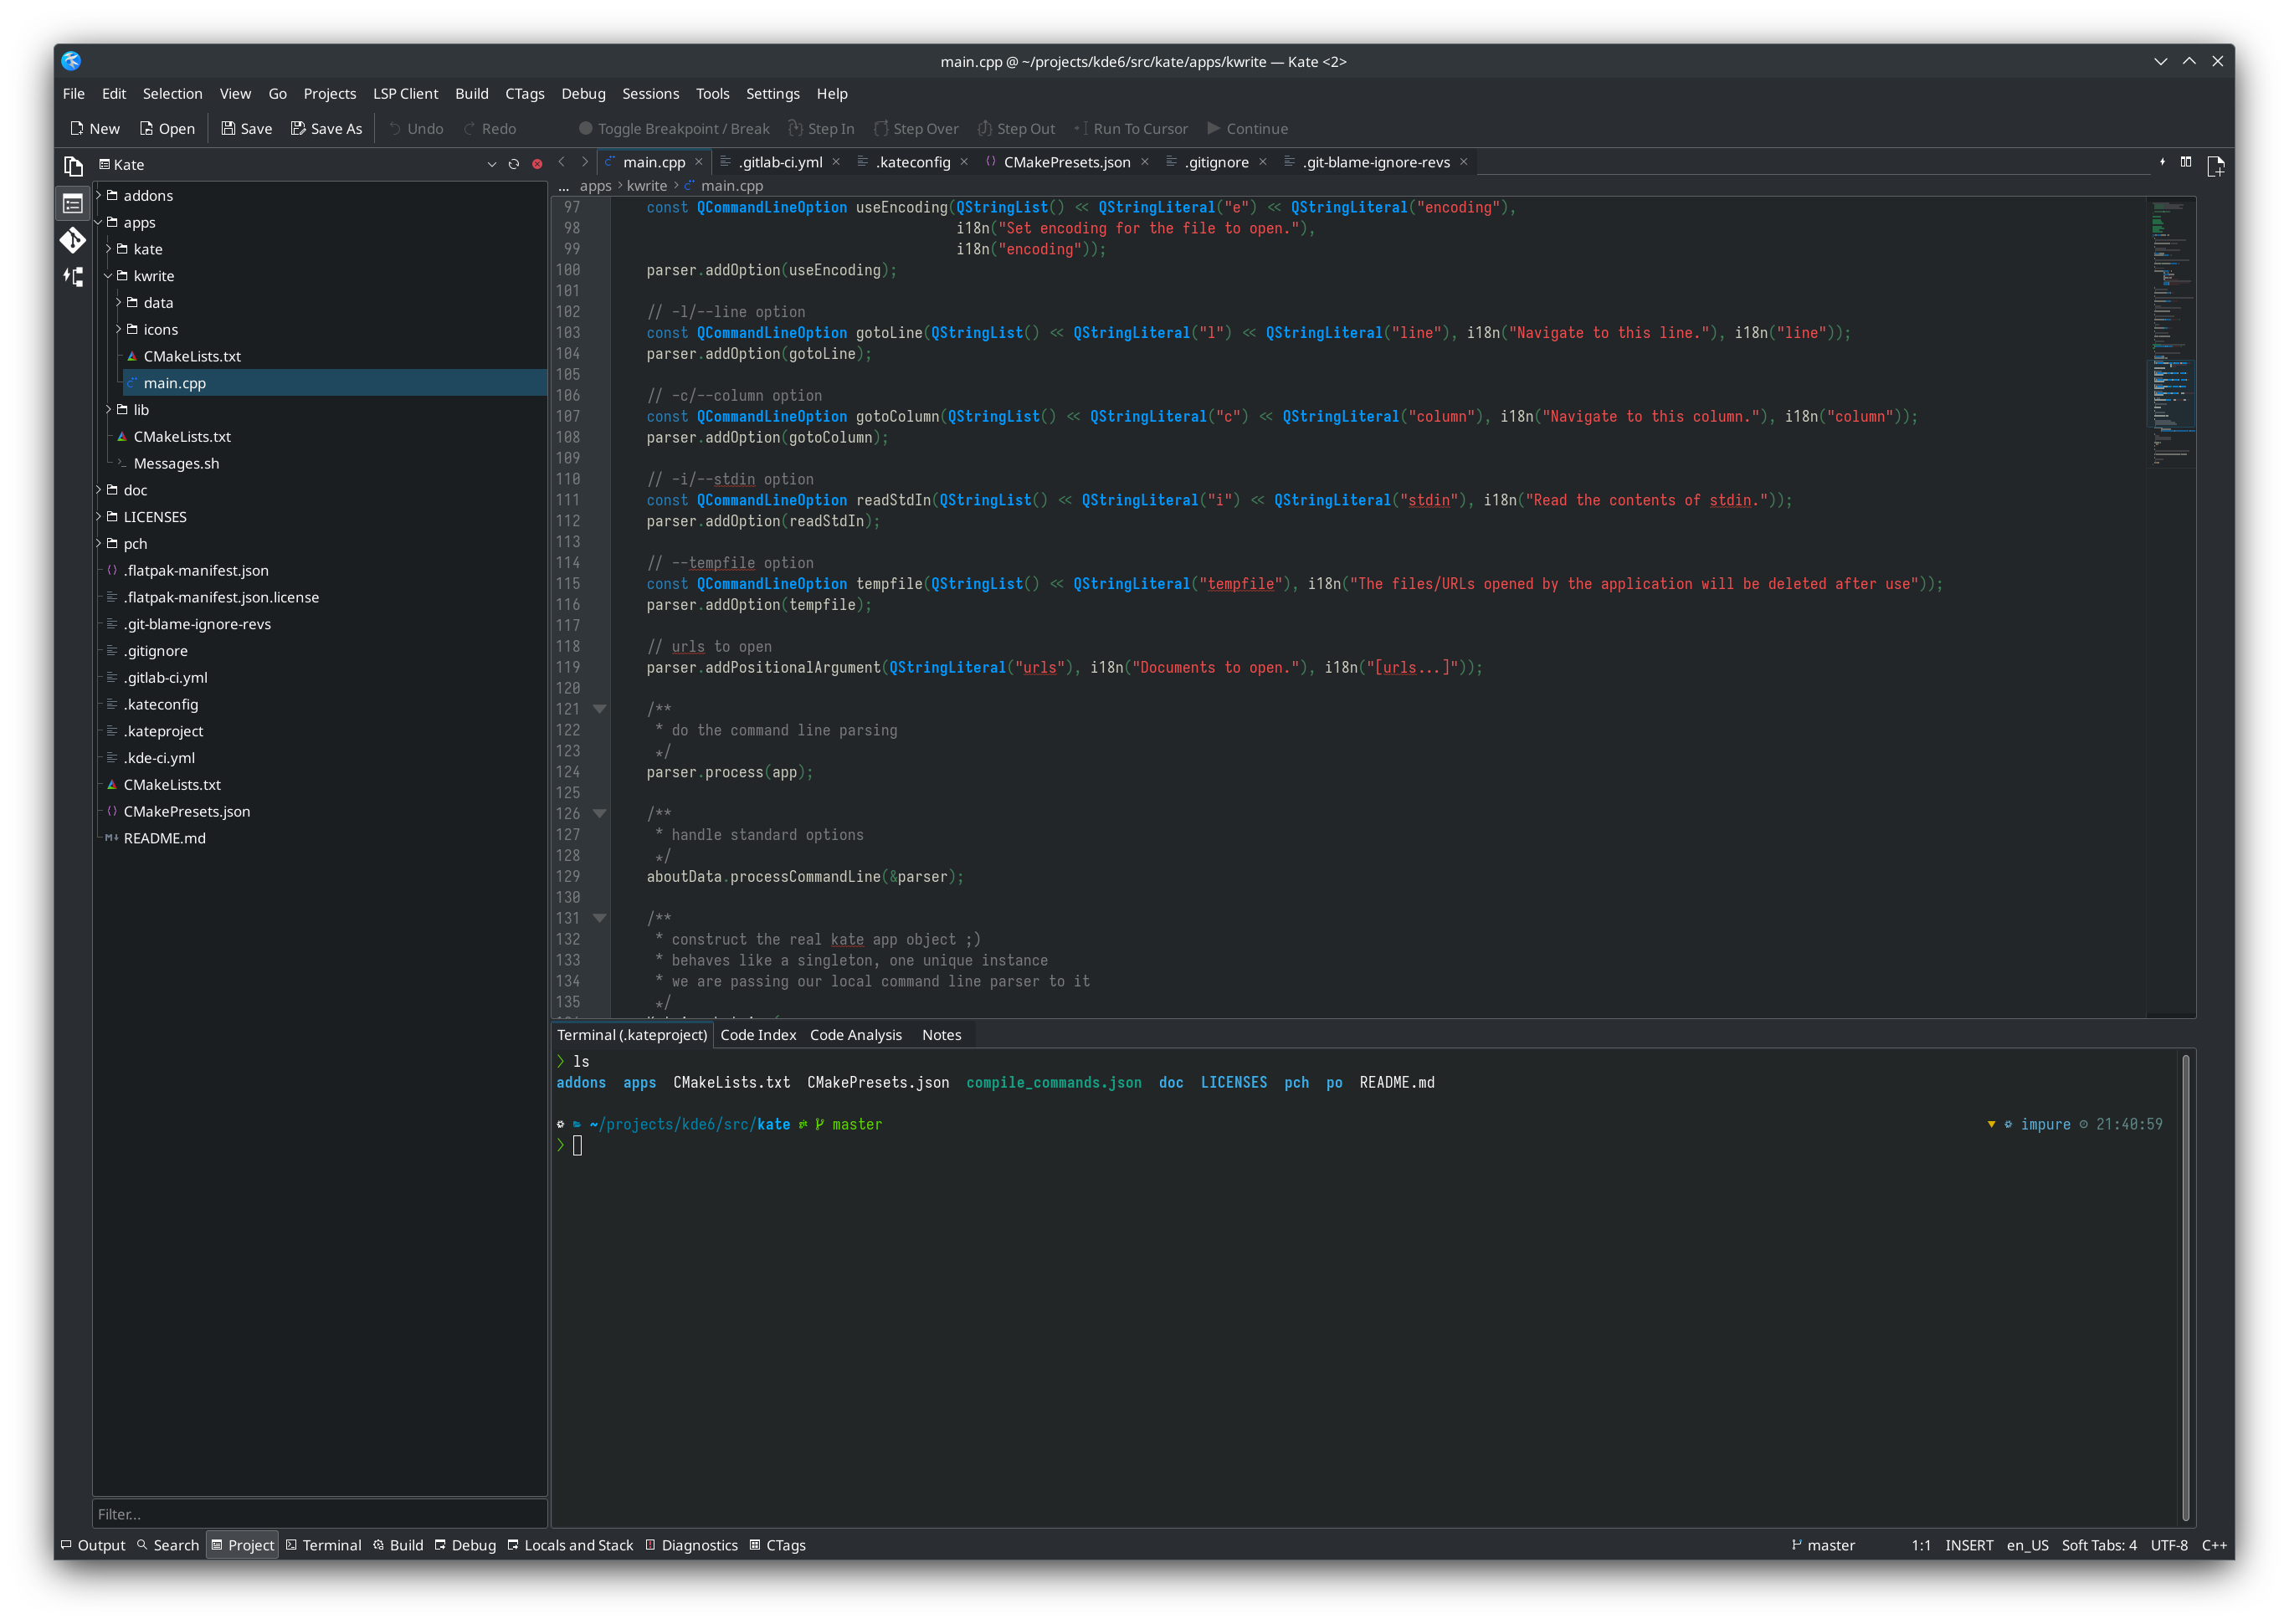2289x1624 pixels.
Task: Go back with the tab bar left arrow
Action: click(x=561, y=162)
